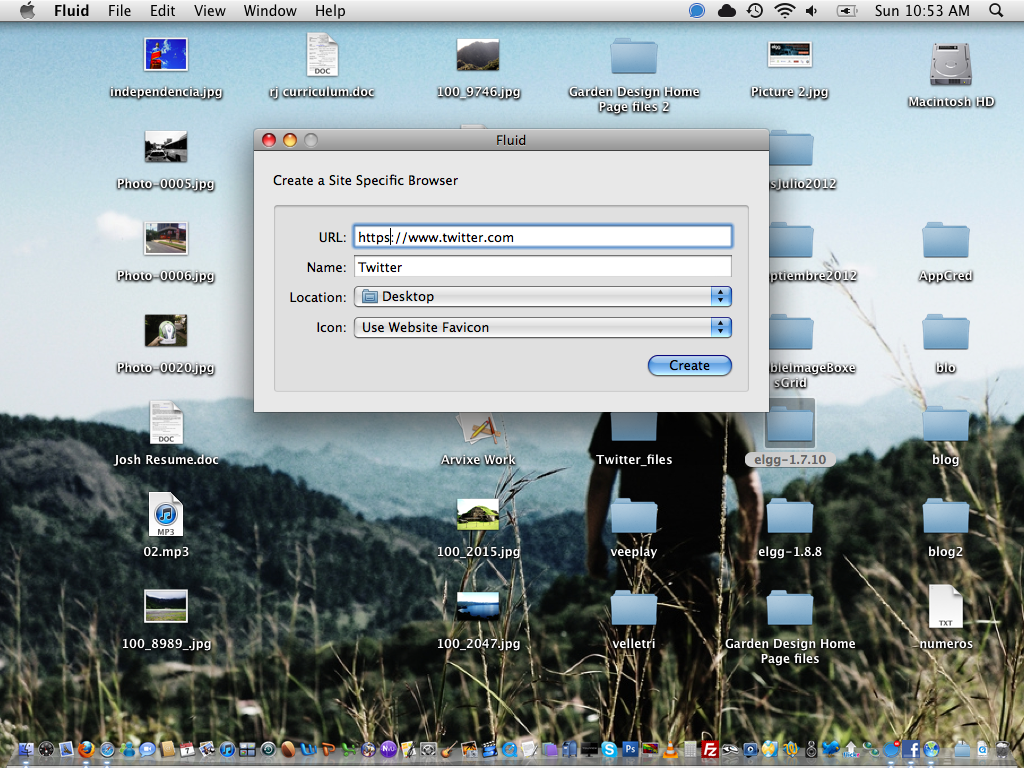Viewport: 1024px width, 768px height.
Task: Click the volume icon in the menu bar
Action: (x=812, y=10)
